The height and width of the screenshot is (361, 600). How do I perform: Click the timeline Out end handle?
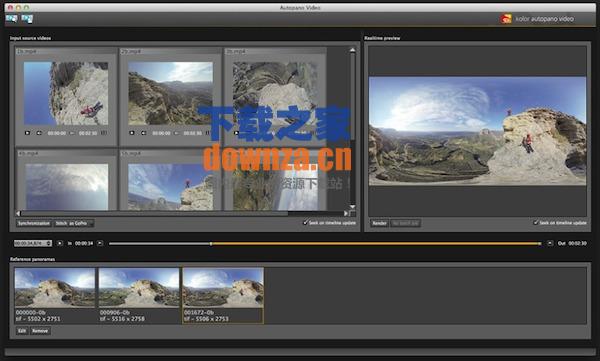click(x=540, y=243)
